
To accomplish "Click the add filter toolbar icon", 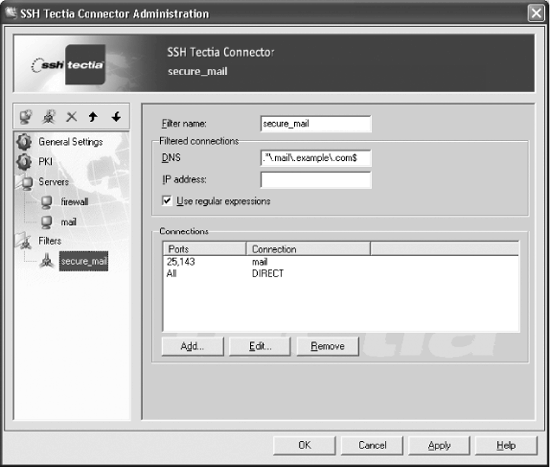I will pyautogui.click(x=49, y=116).
